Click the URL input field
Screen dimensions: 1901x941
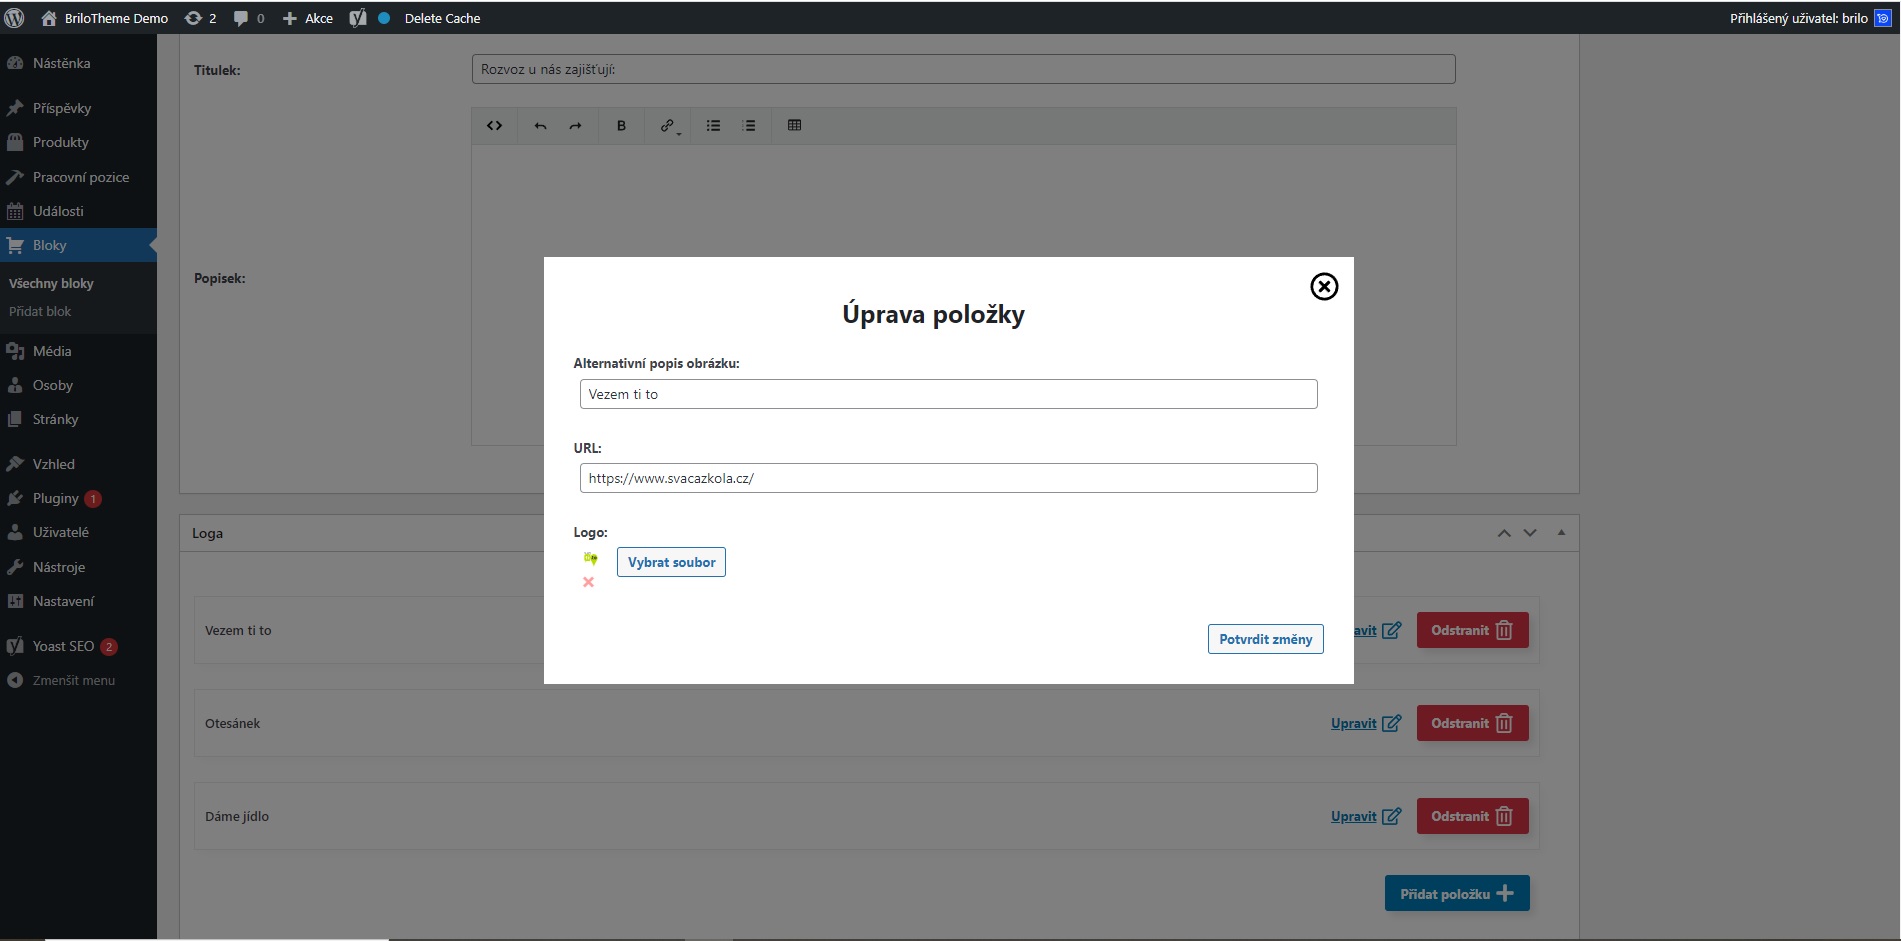(948, 478)
